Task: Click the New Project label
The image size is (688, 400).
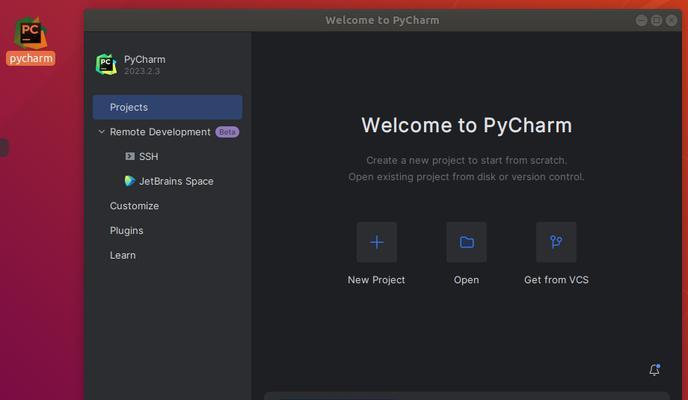Action: point(376,280)
